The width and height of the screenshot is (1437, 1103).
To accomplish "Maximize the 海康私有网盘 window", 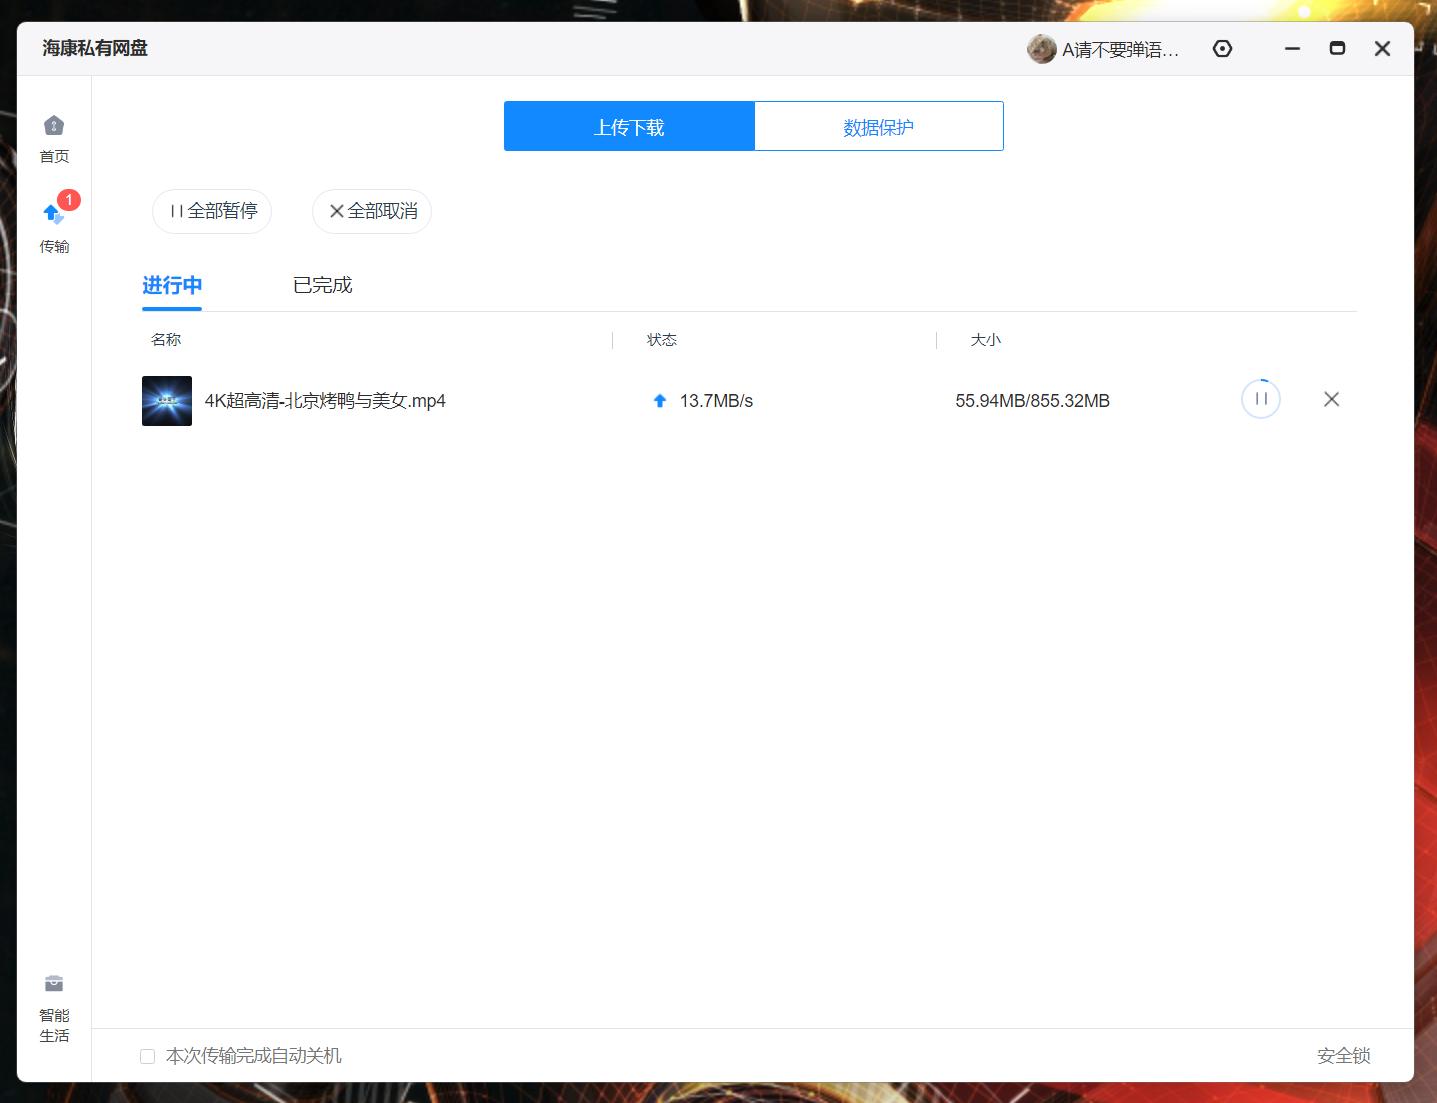I will click(x=1337, y=49).
